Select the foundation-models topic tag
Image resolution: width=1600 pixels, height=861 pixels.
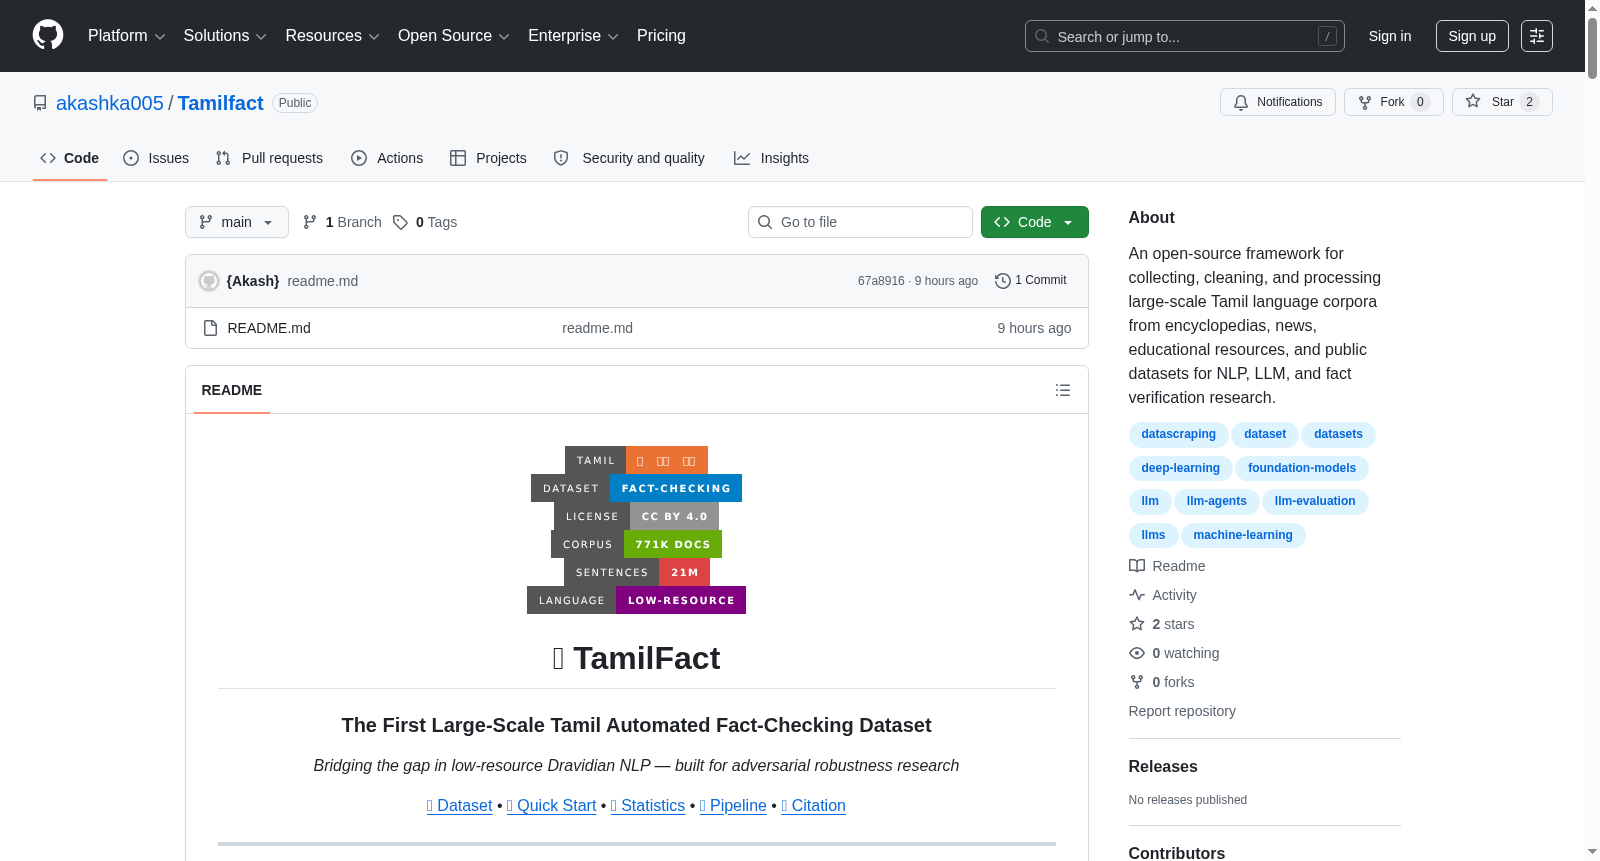tap(1302, 468)
